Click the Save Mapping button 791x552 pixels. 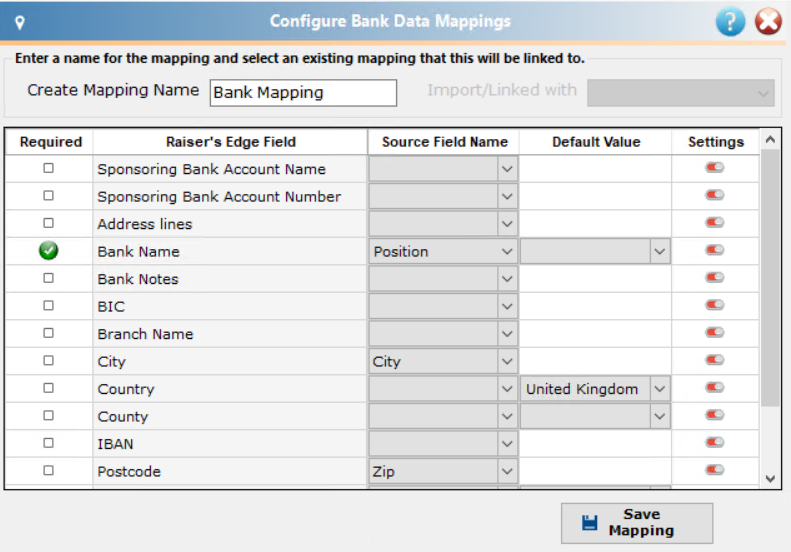pyautogui.click(x=637, y=523)
